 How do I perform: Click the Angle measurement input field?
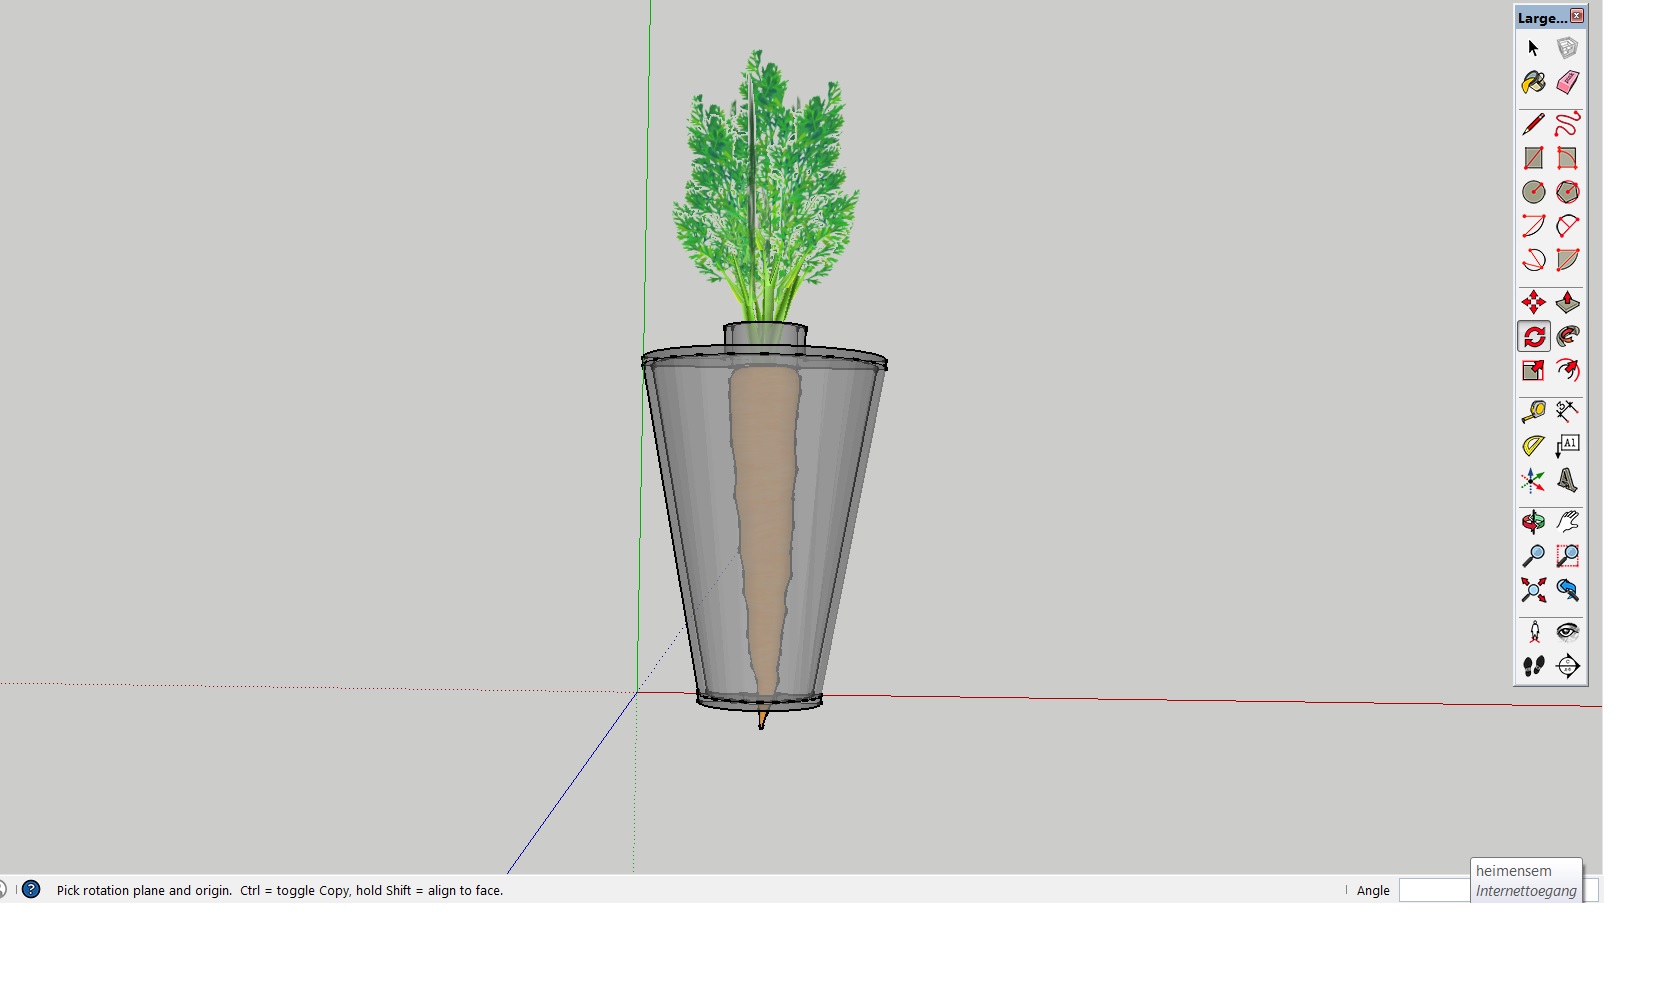[x=1433, y=890]
